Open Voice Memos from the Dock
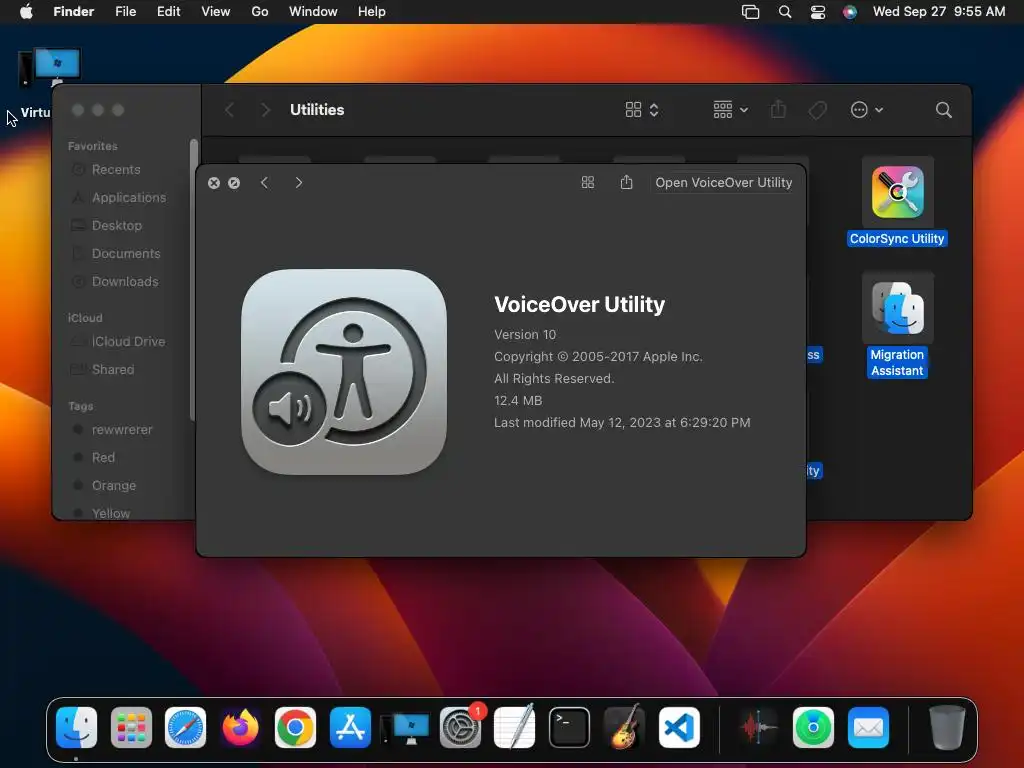Screen dimensions: 1024x768 point(758,727)
